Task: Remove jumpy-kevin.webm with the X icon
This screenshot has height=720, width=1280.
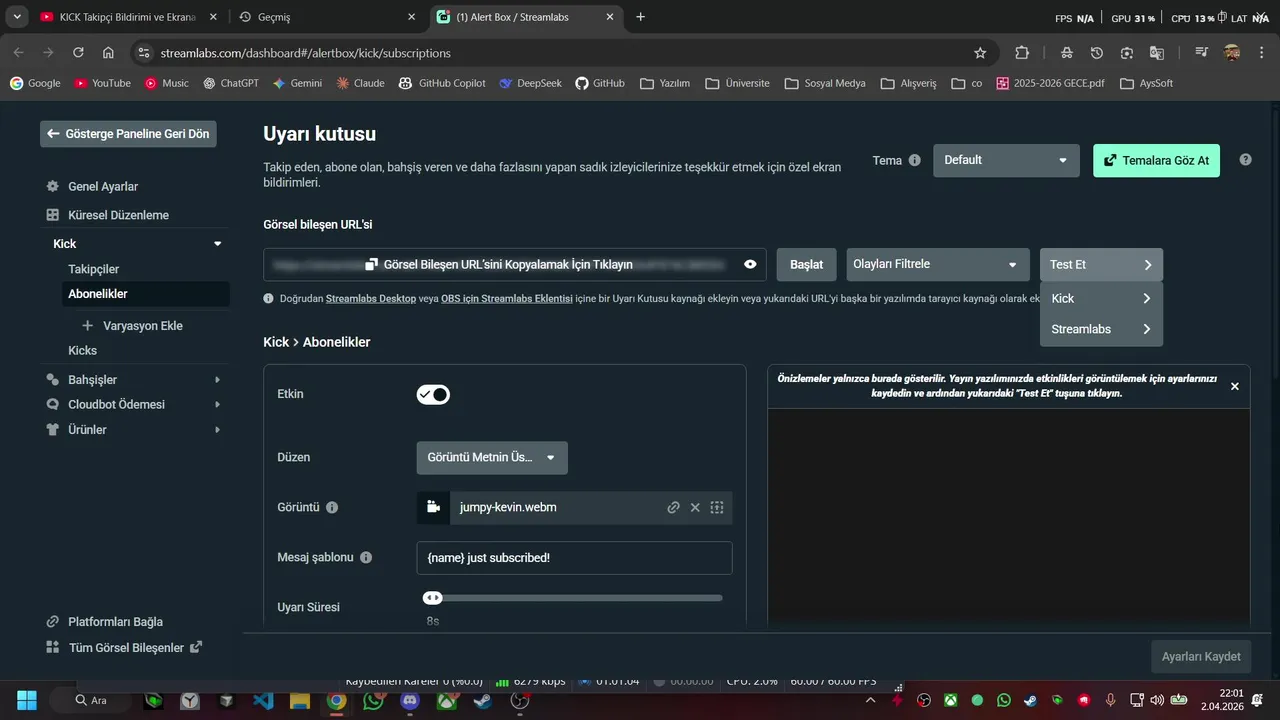Action: coord(695,507)
